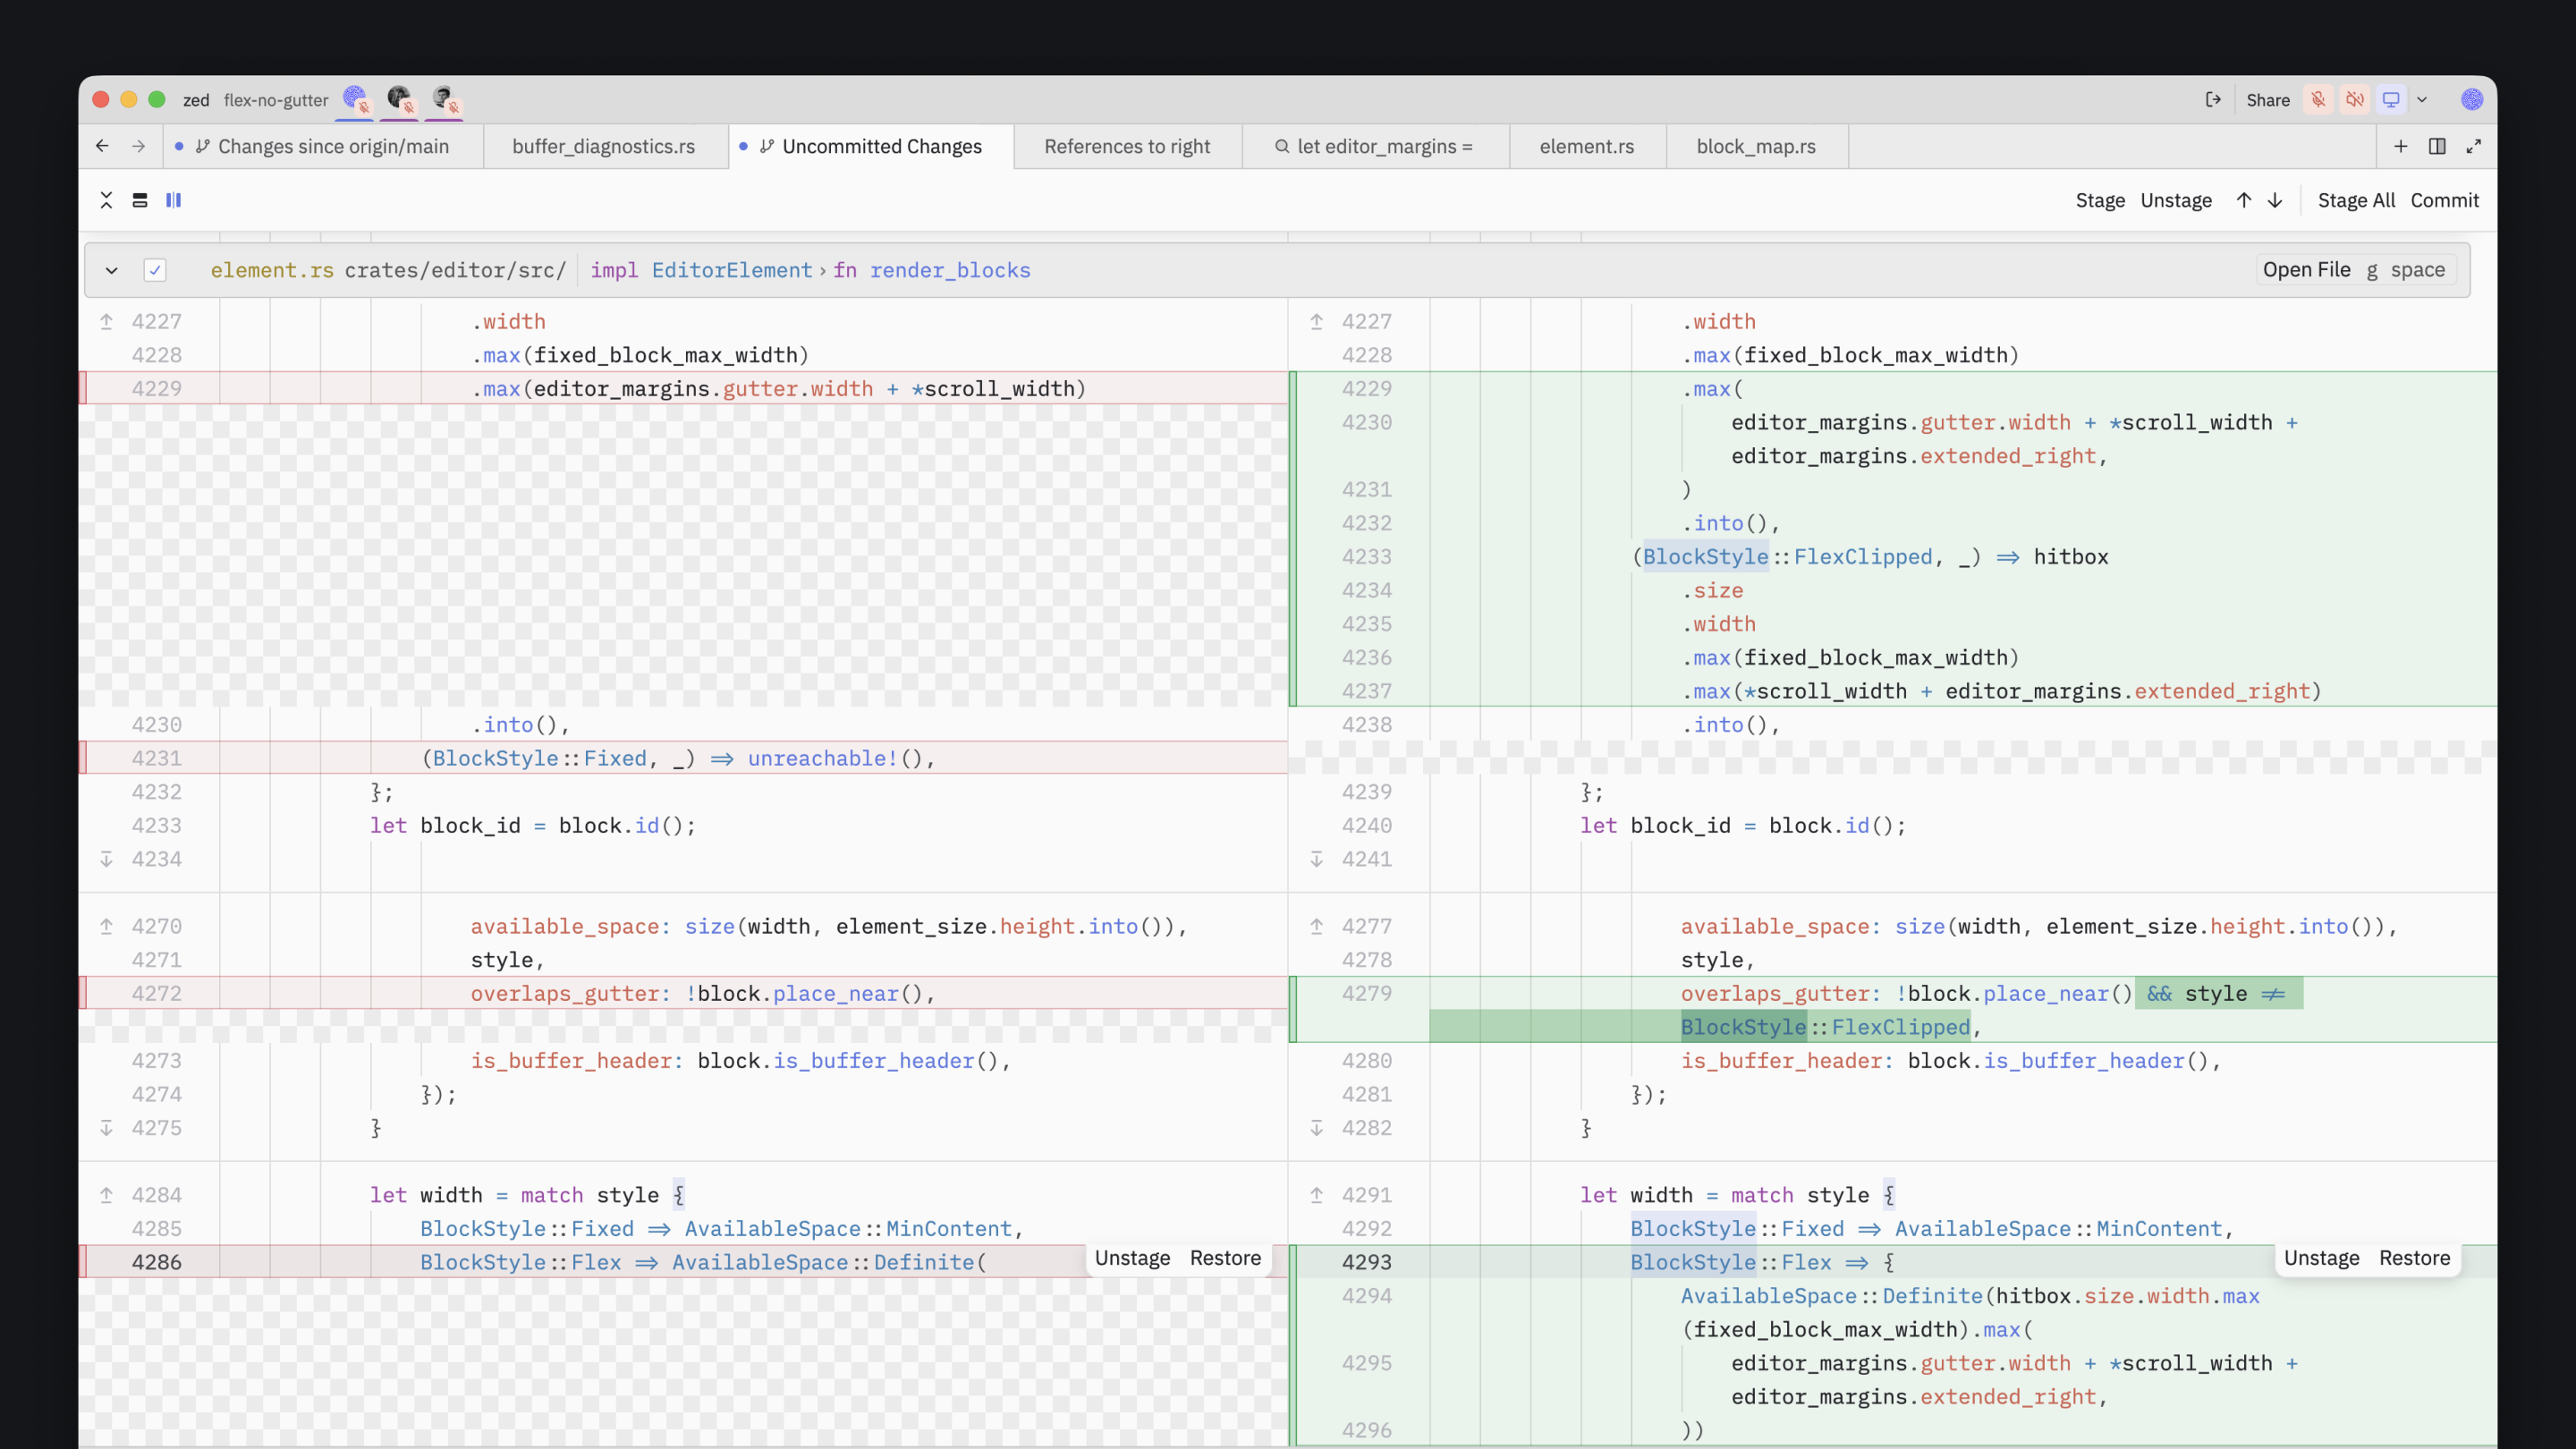Click the user avatar in the title bar

[2473, 100]
